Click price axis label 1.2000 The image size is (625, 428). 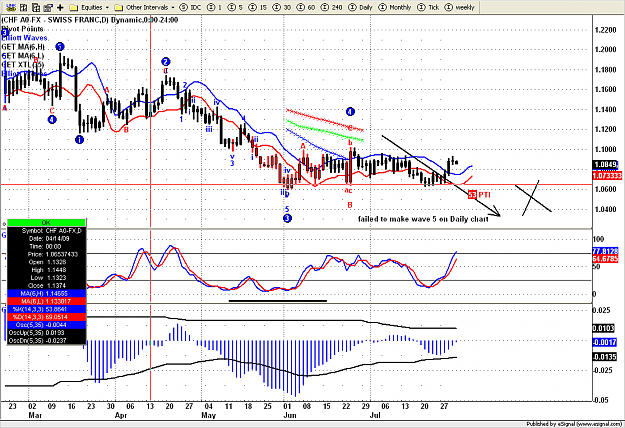click(605, 50)
